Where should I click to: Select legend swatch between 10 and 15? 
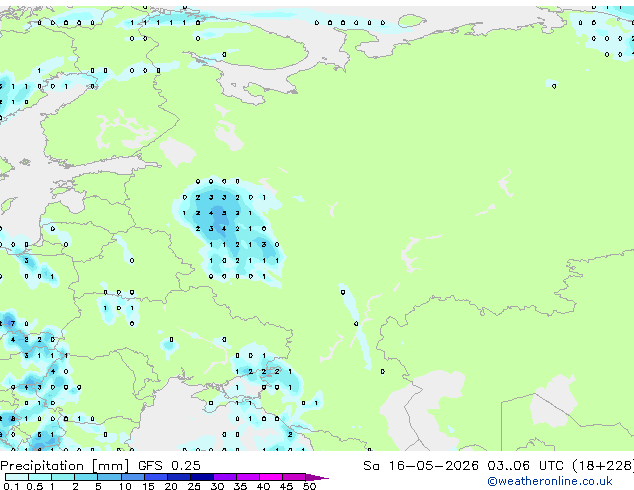[x=133, y=477]
